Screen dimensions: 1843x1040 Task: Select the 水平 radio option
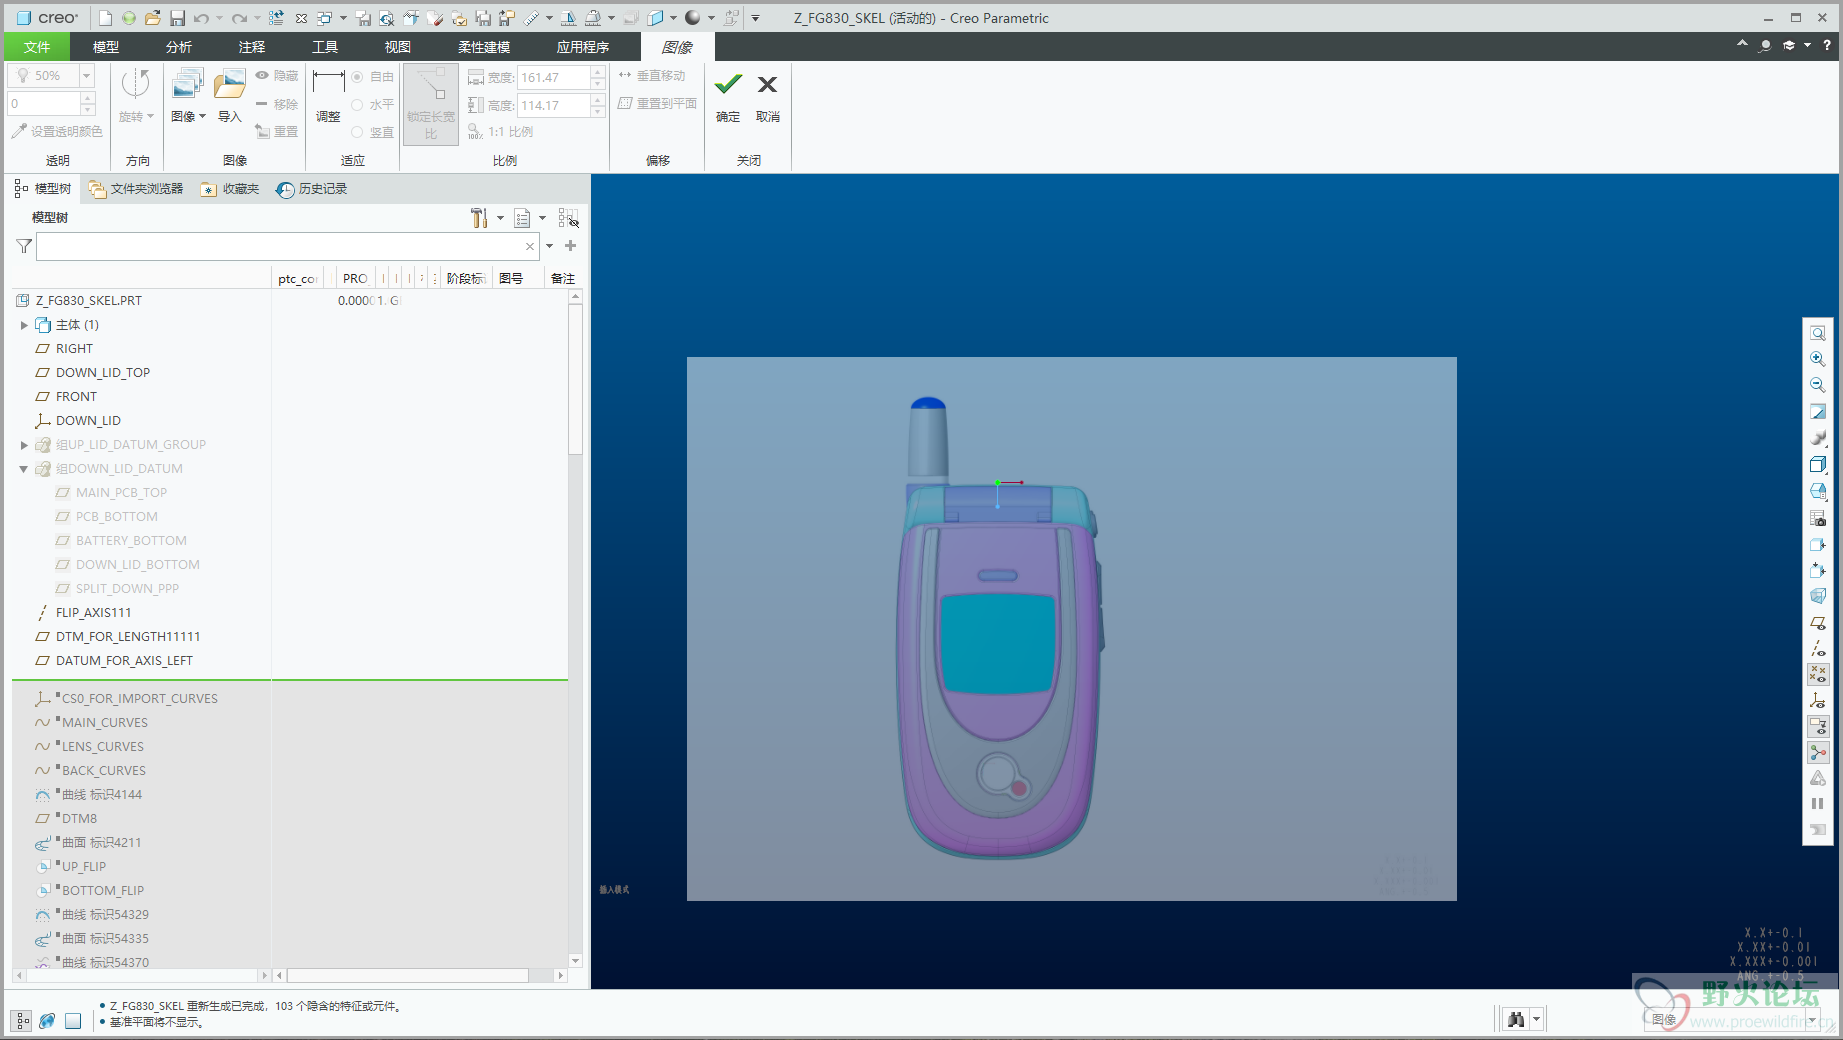(357, 104)
